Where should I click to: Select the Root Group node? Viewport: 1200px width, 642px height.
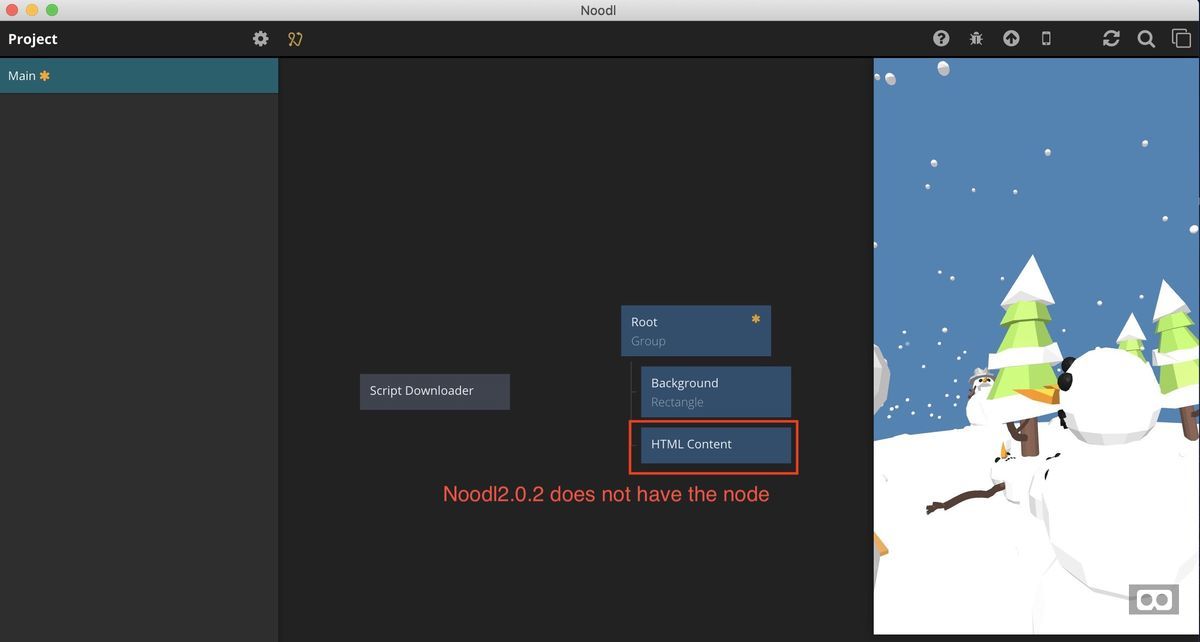tap(696, 331)
